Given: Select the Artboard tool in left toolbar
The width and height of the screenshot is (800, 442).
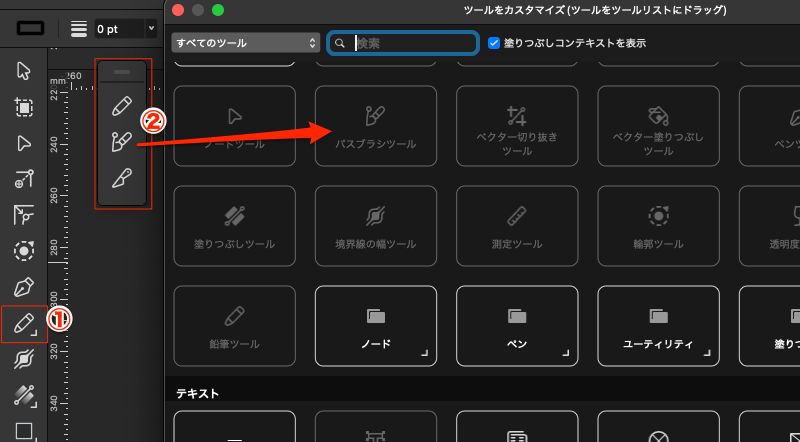Looking at the screenshot, I should point(25,107).
